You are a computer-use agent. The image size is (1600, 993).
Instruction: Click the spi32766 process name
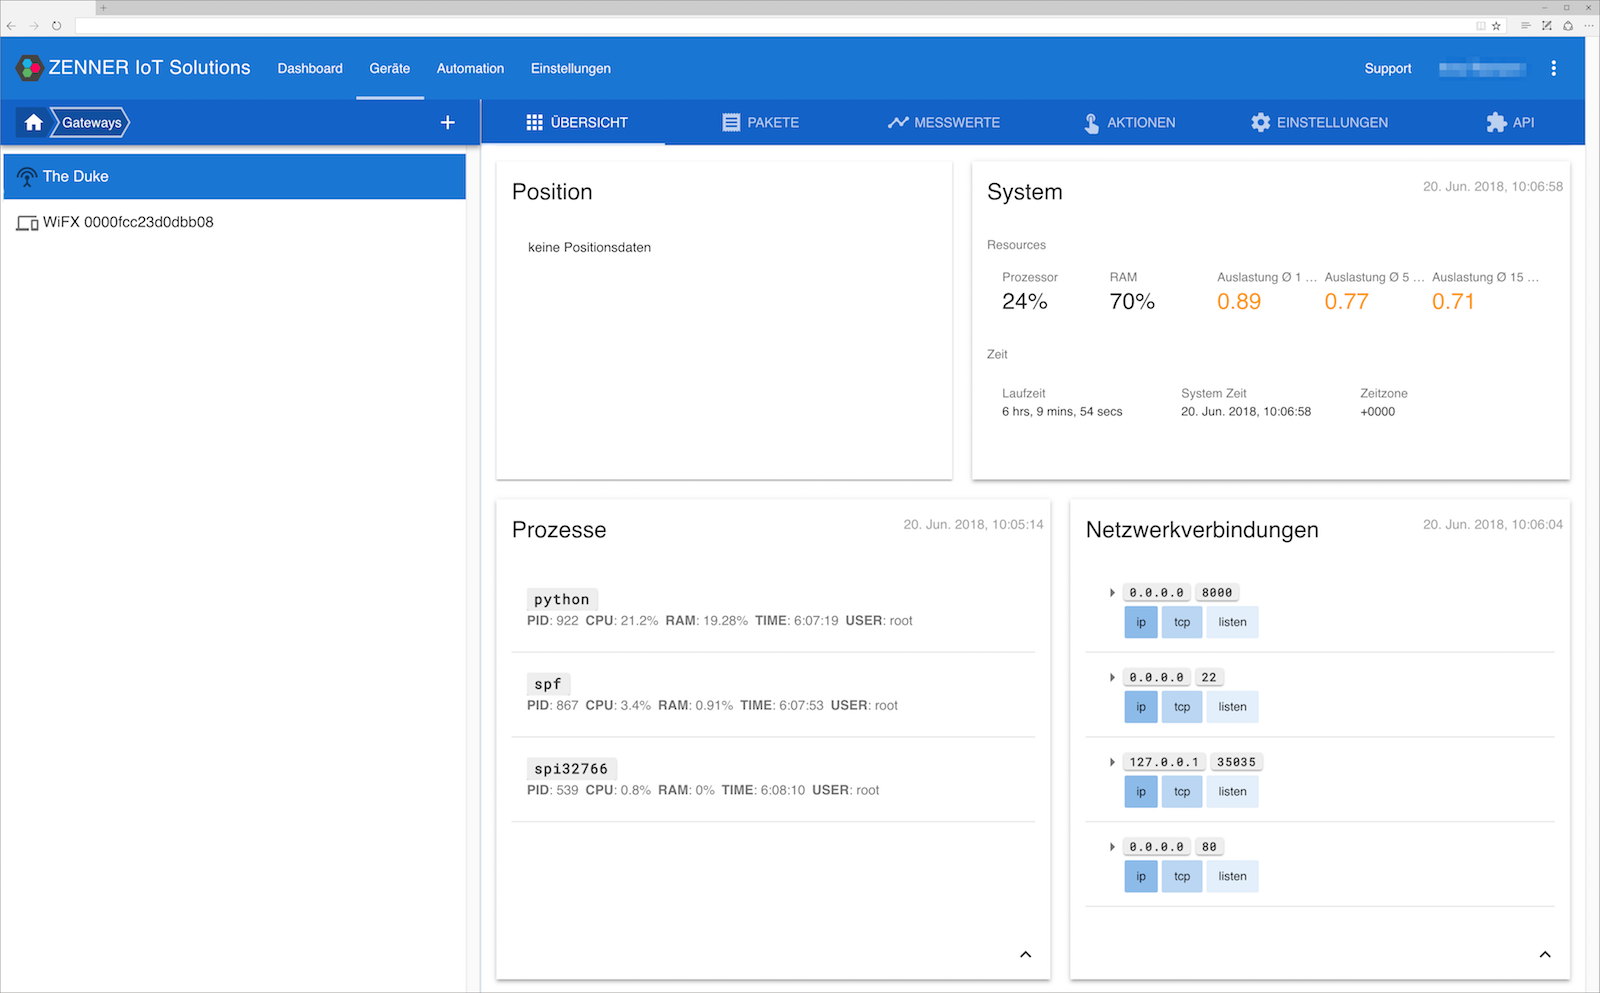click(x=571, y=769)
